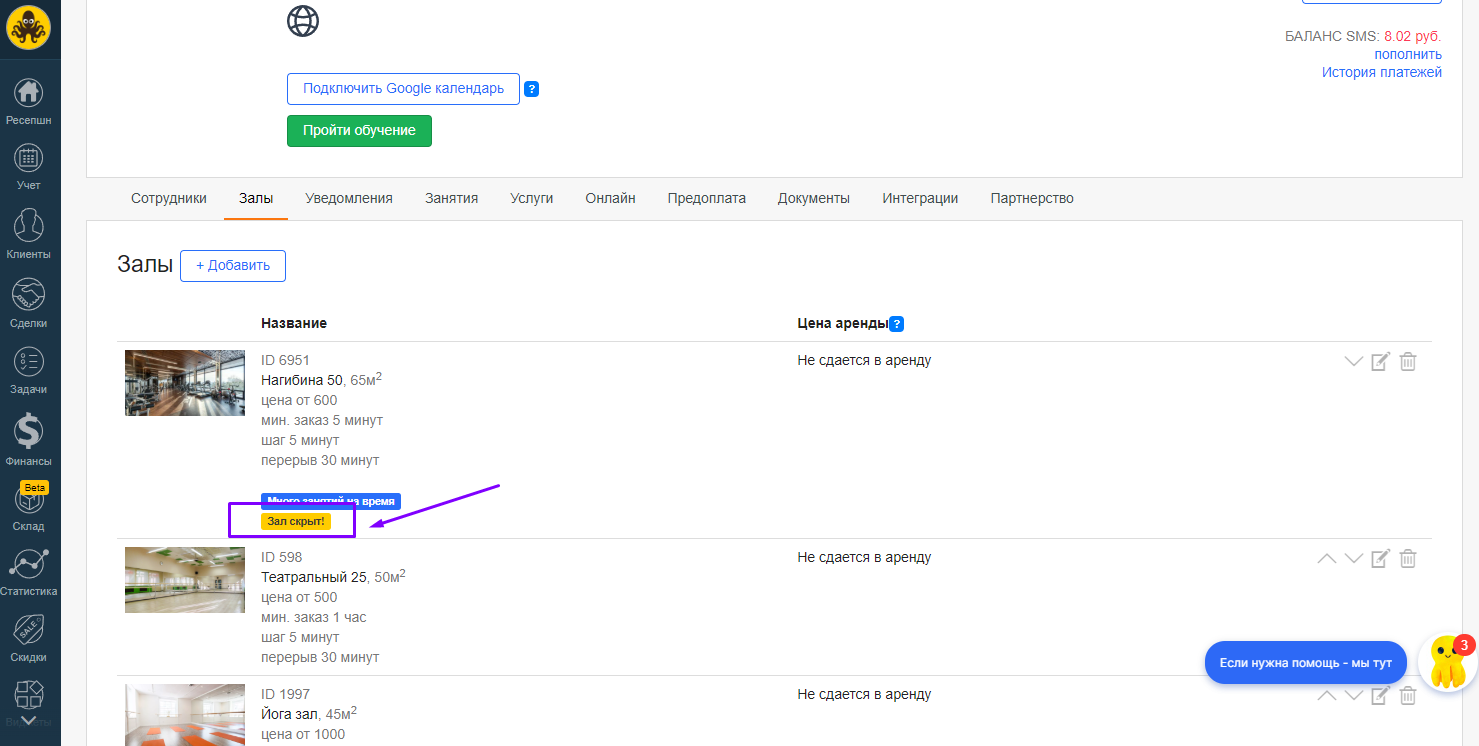Screen dimensions: 1479x746
Task: Open the Скидки section
Action: pos(29,638)
